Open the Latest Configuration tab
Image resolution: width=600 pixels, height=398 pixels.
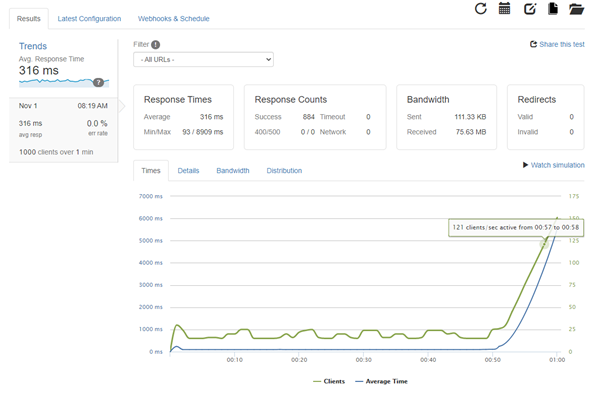click(89, 19)
